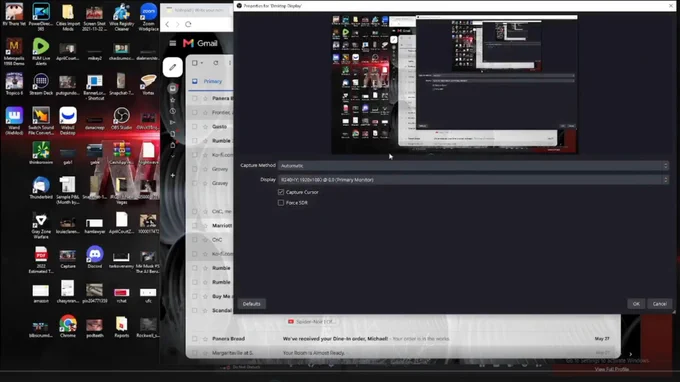Open the pin204771359 image on desktop
680x382 pixels.
pyautogui.click(x=95, y=293)
